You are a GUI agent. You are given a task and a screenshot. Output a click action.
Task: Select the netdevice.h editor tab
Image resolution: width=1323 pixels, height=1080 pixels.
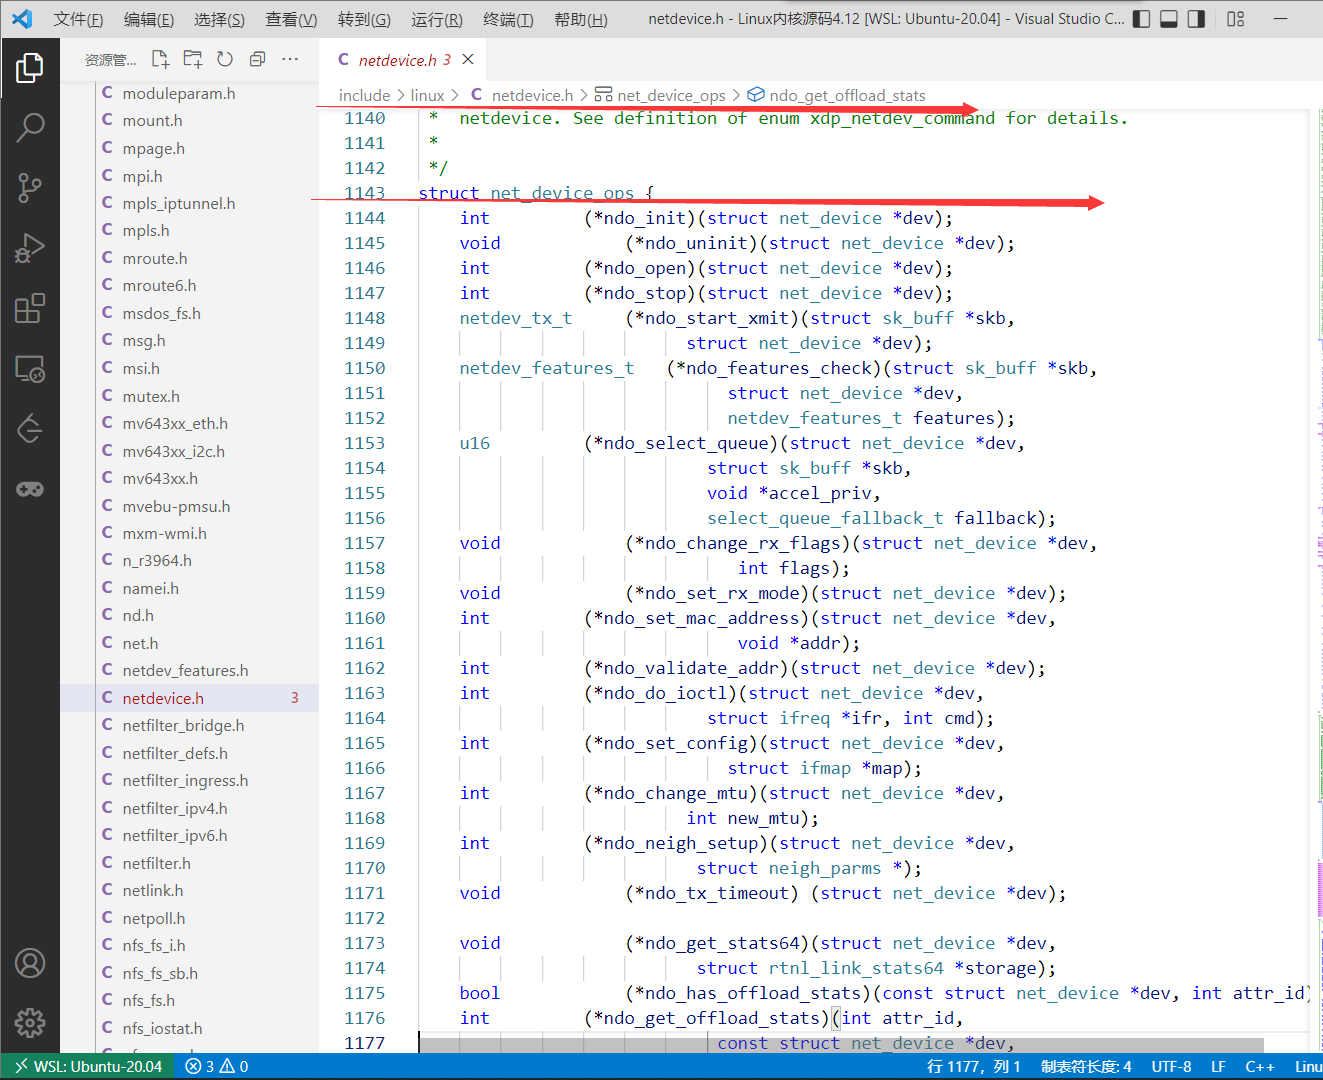pos(403,60)
